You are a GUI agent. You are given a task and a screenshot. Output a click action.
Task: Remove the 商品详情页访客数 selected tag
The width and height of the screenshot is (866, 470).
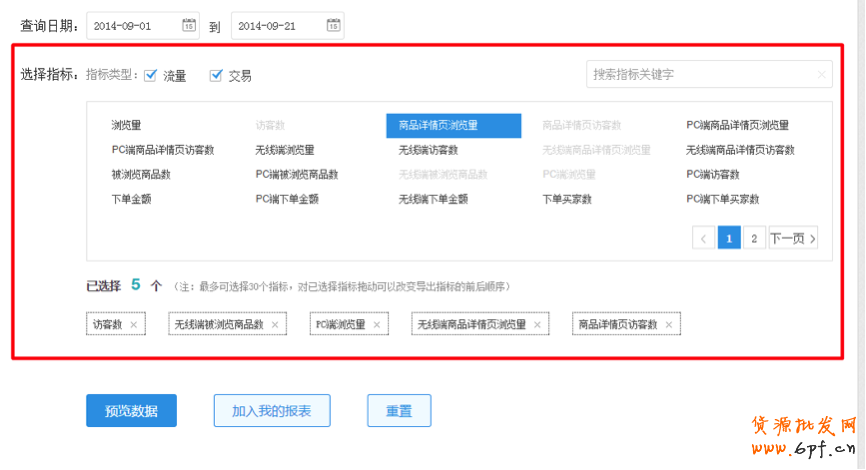click(x=669, y=325)
